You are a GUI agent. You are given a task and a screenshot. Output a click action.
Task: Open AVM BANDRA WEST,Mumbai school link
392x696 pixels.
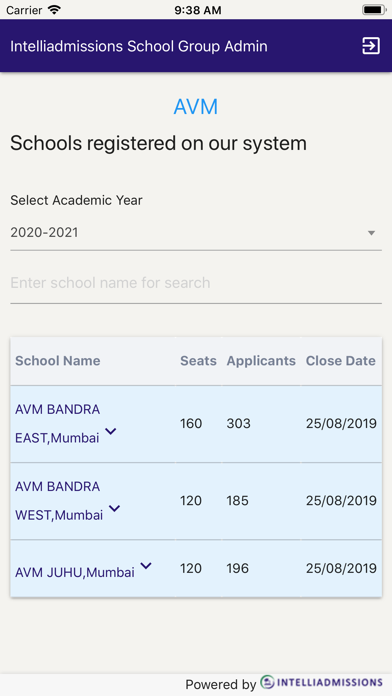(59, 501)
